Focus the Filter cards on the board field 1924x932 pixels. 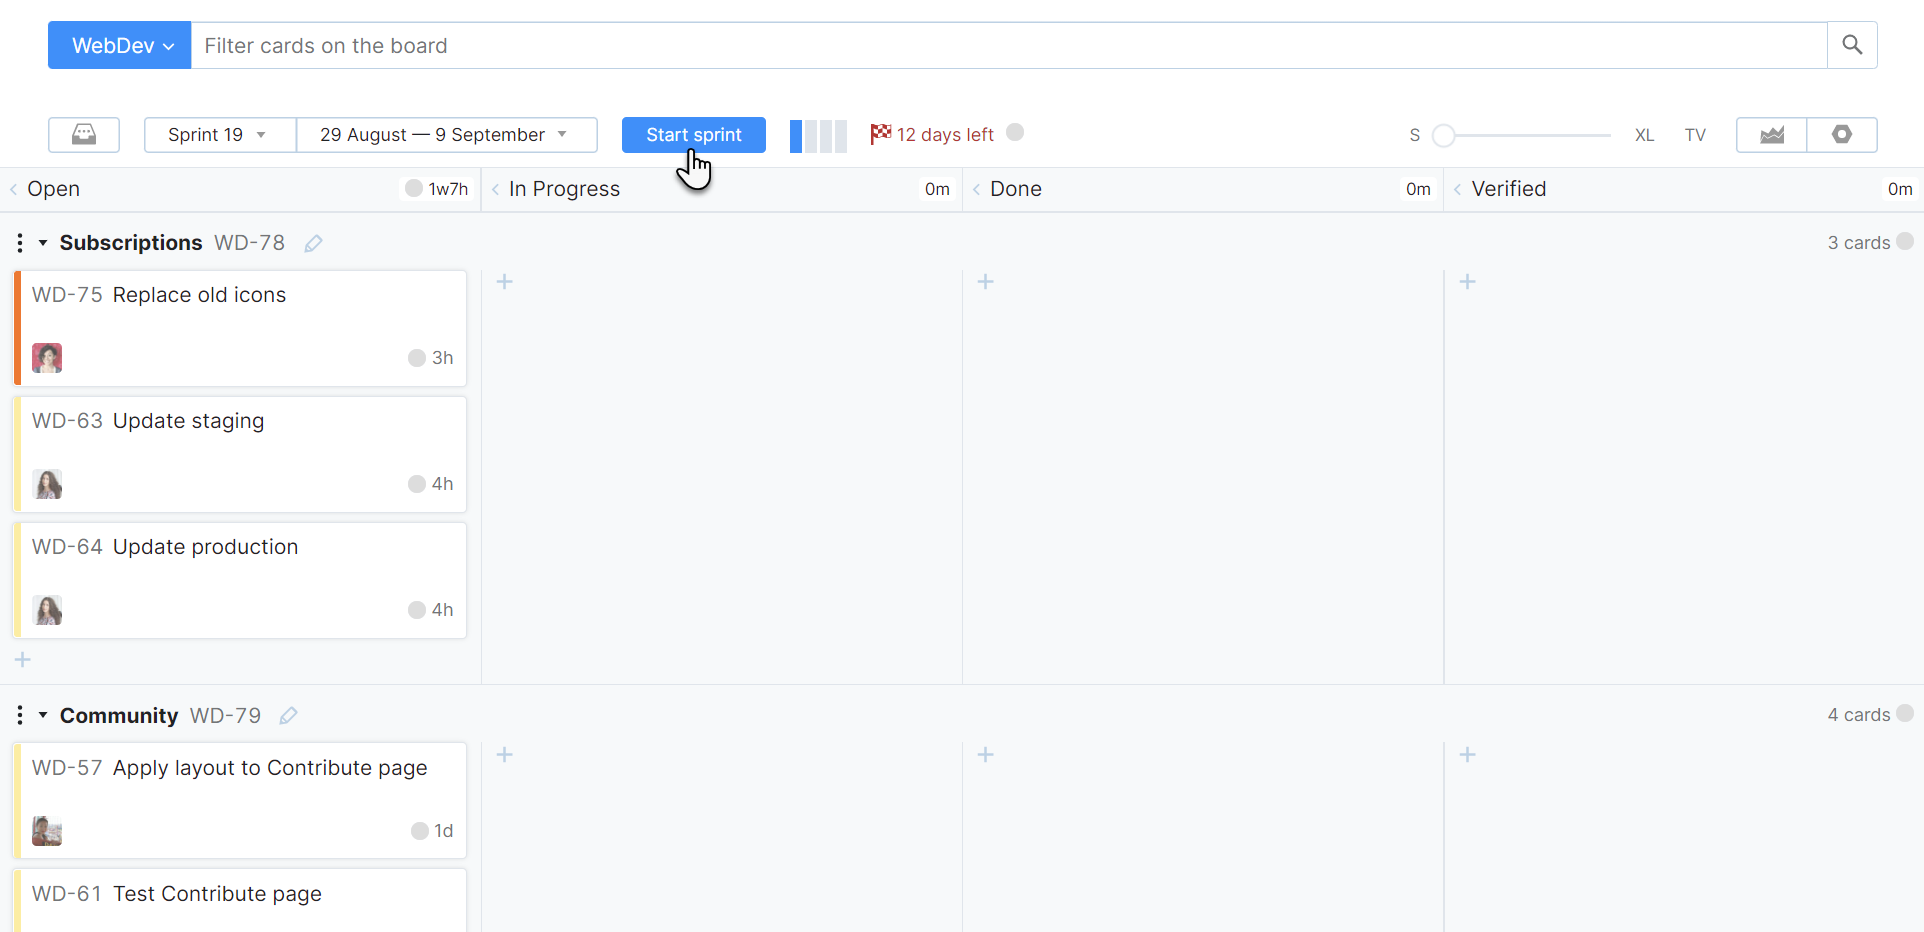[x=1009, y=45]
